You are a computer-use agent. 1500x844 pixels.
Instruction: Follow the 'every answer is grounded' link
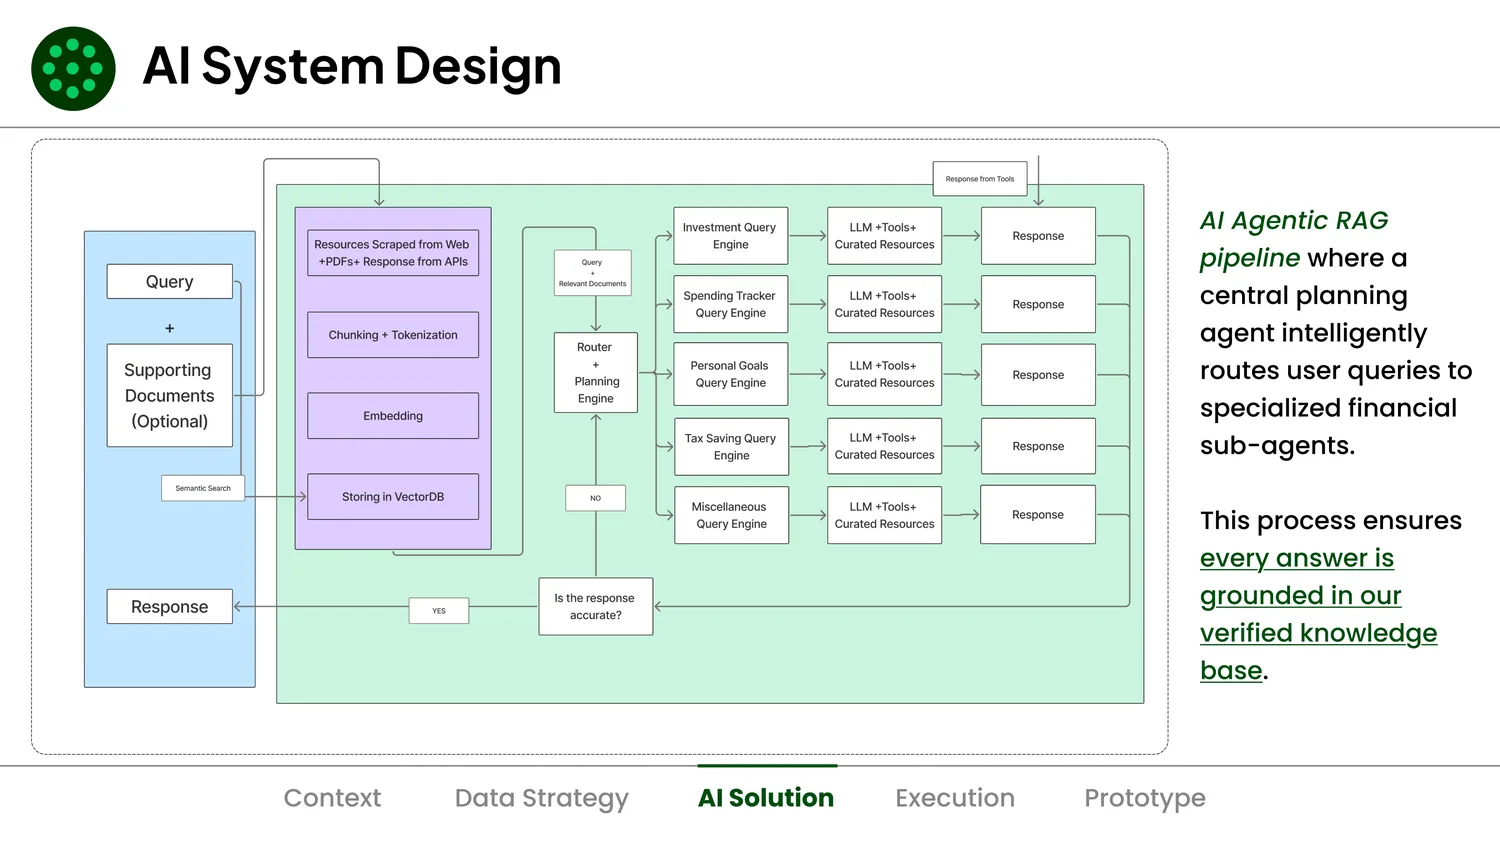[1318, 614]
